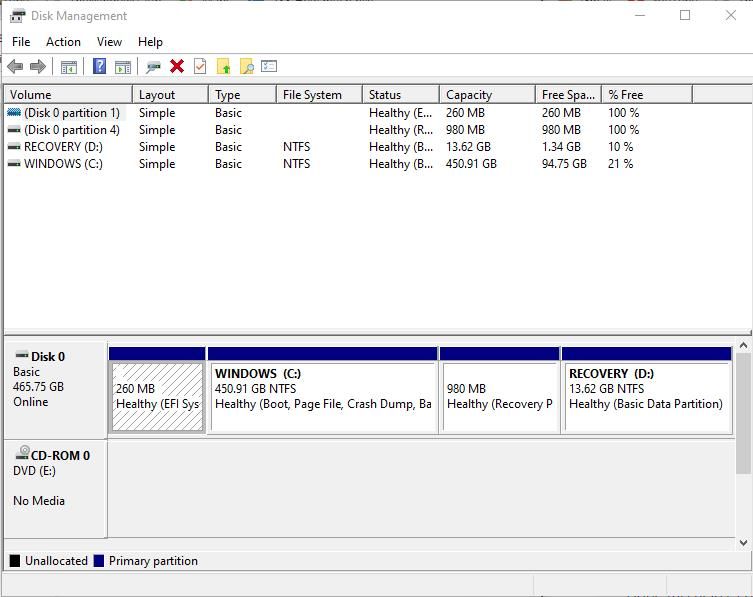This screenshot has height=597, width=753.
Task: Select the 260 MB EFI partition block
Action: (158, 397)
